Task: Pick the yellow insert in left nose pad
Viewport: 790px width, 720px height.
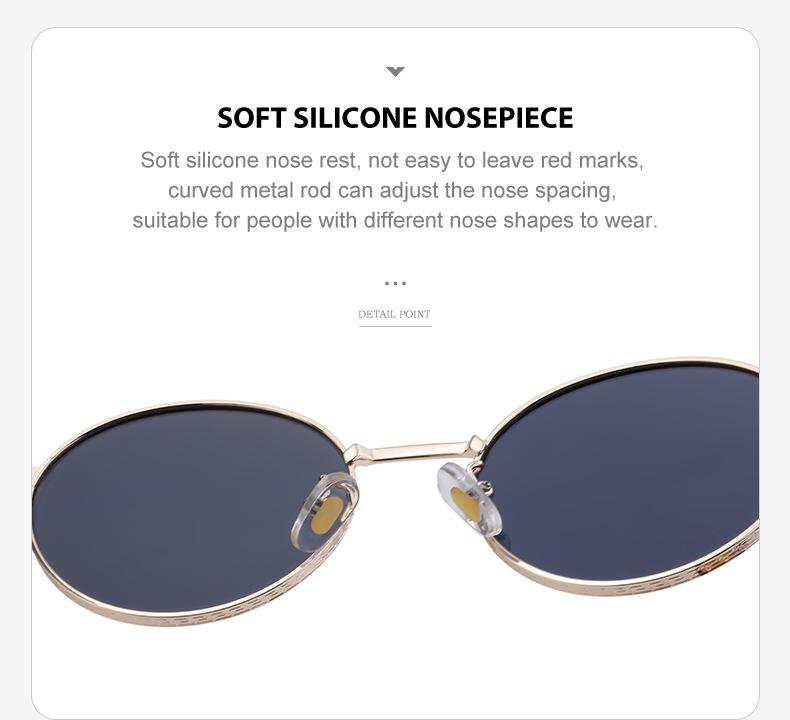Action: tap(327, 515)
